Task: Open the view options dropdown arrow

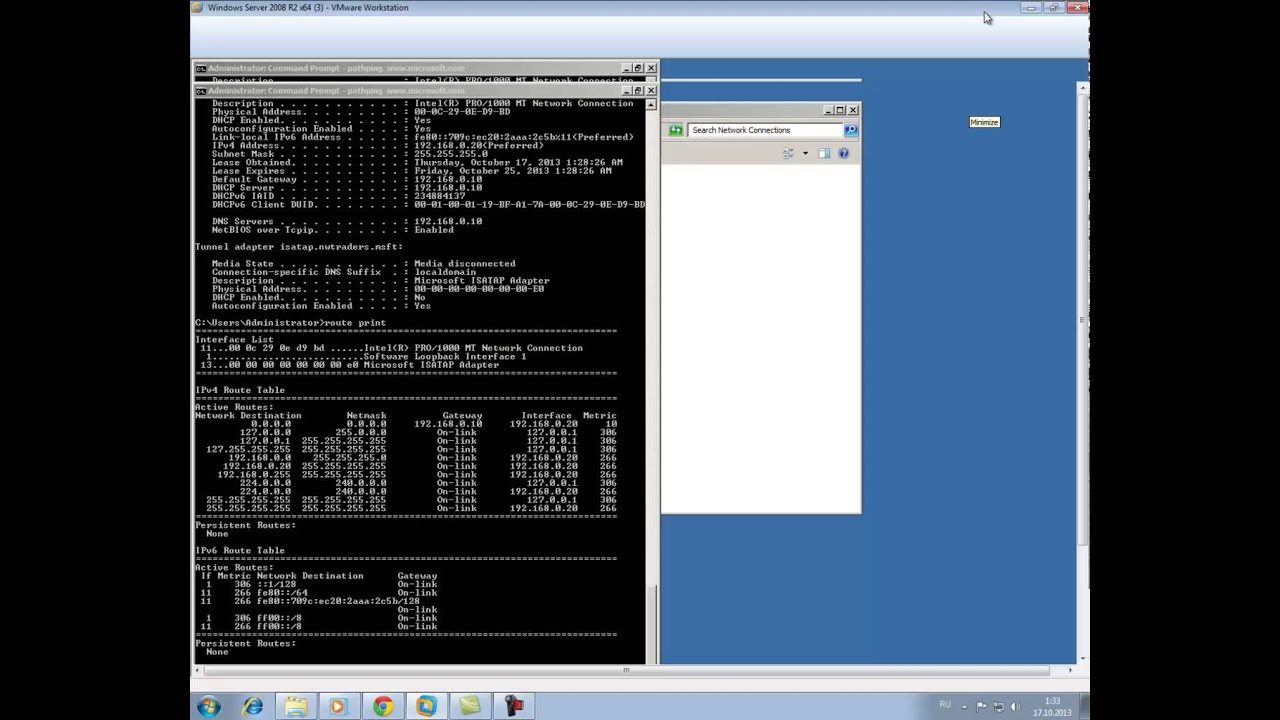Action: pos(805,153)
